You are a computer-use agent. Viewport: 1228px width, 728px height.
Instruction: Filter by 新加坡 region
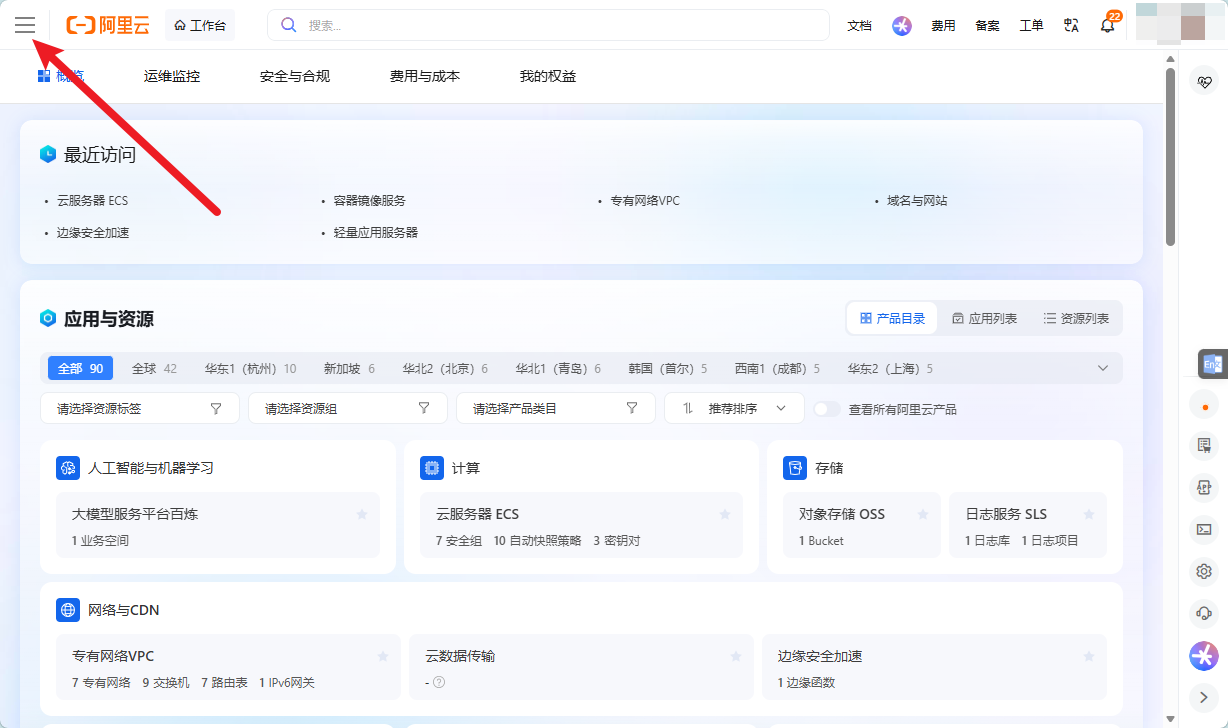coord(349,369)
